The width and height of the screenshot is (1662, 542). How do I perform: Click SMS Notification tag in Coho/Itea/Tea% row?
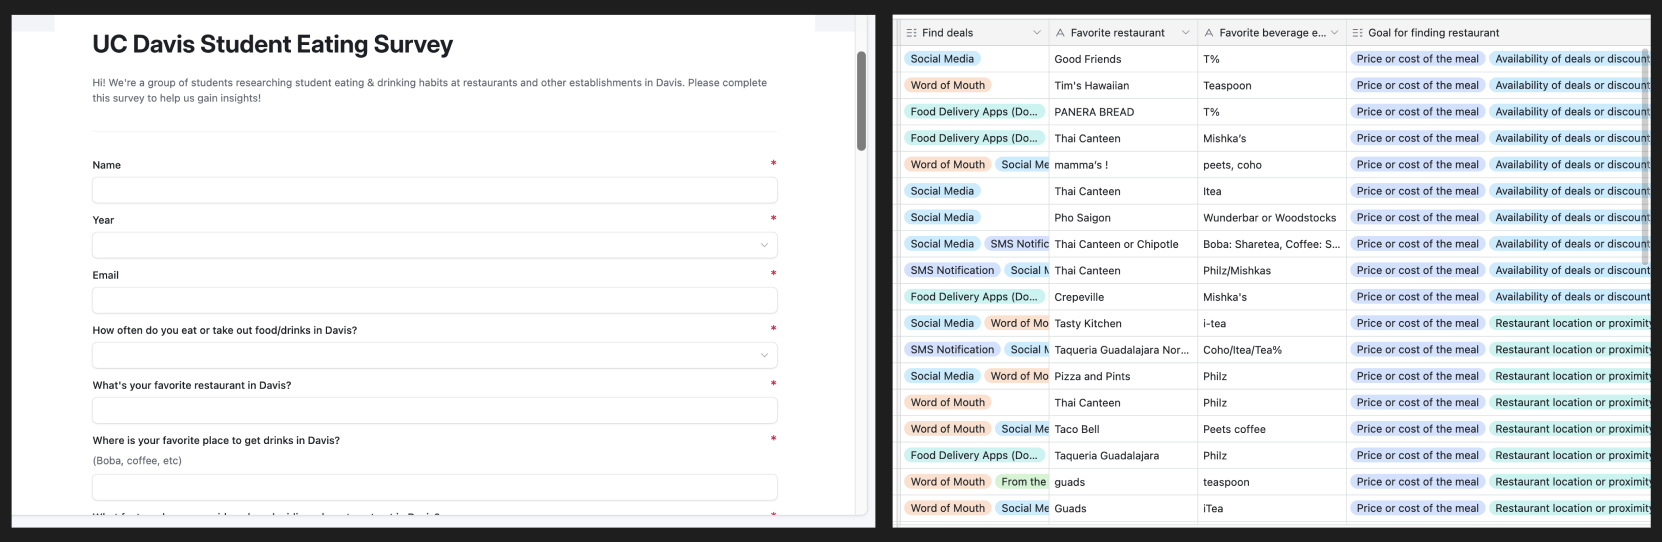(952, 350)
